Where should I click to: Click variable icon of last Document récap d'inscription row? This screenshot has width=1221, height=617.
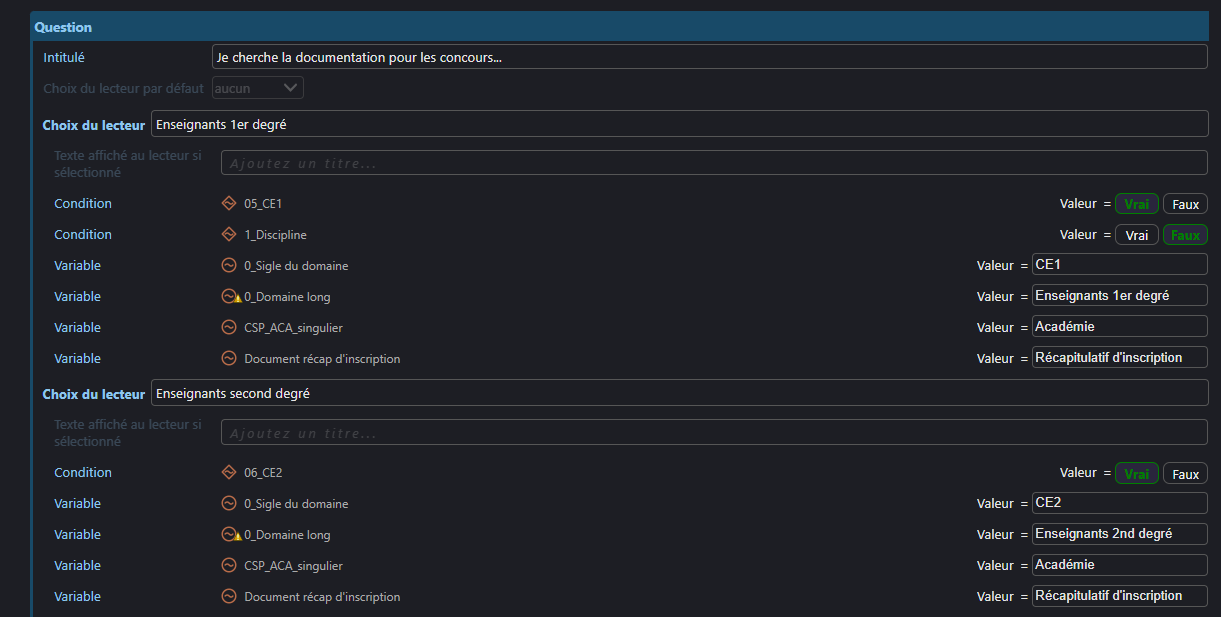click(x=228, y=597)
